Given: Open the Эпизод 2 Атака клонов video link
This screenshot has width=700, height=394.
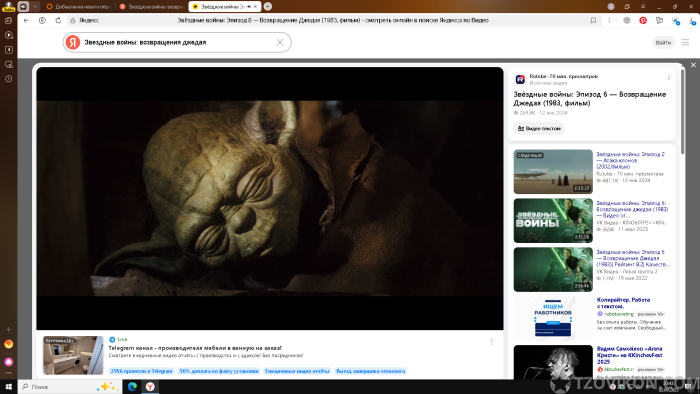Looking at the screenshot, I should 630,160.
